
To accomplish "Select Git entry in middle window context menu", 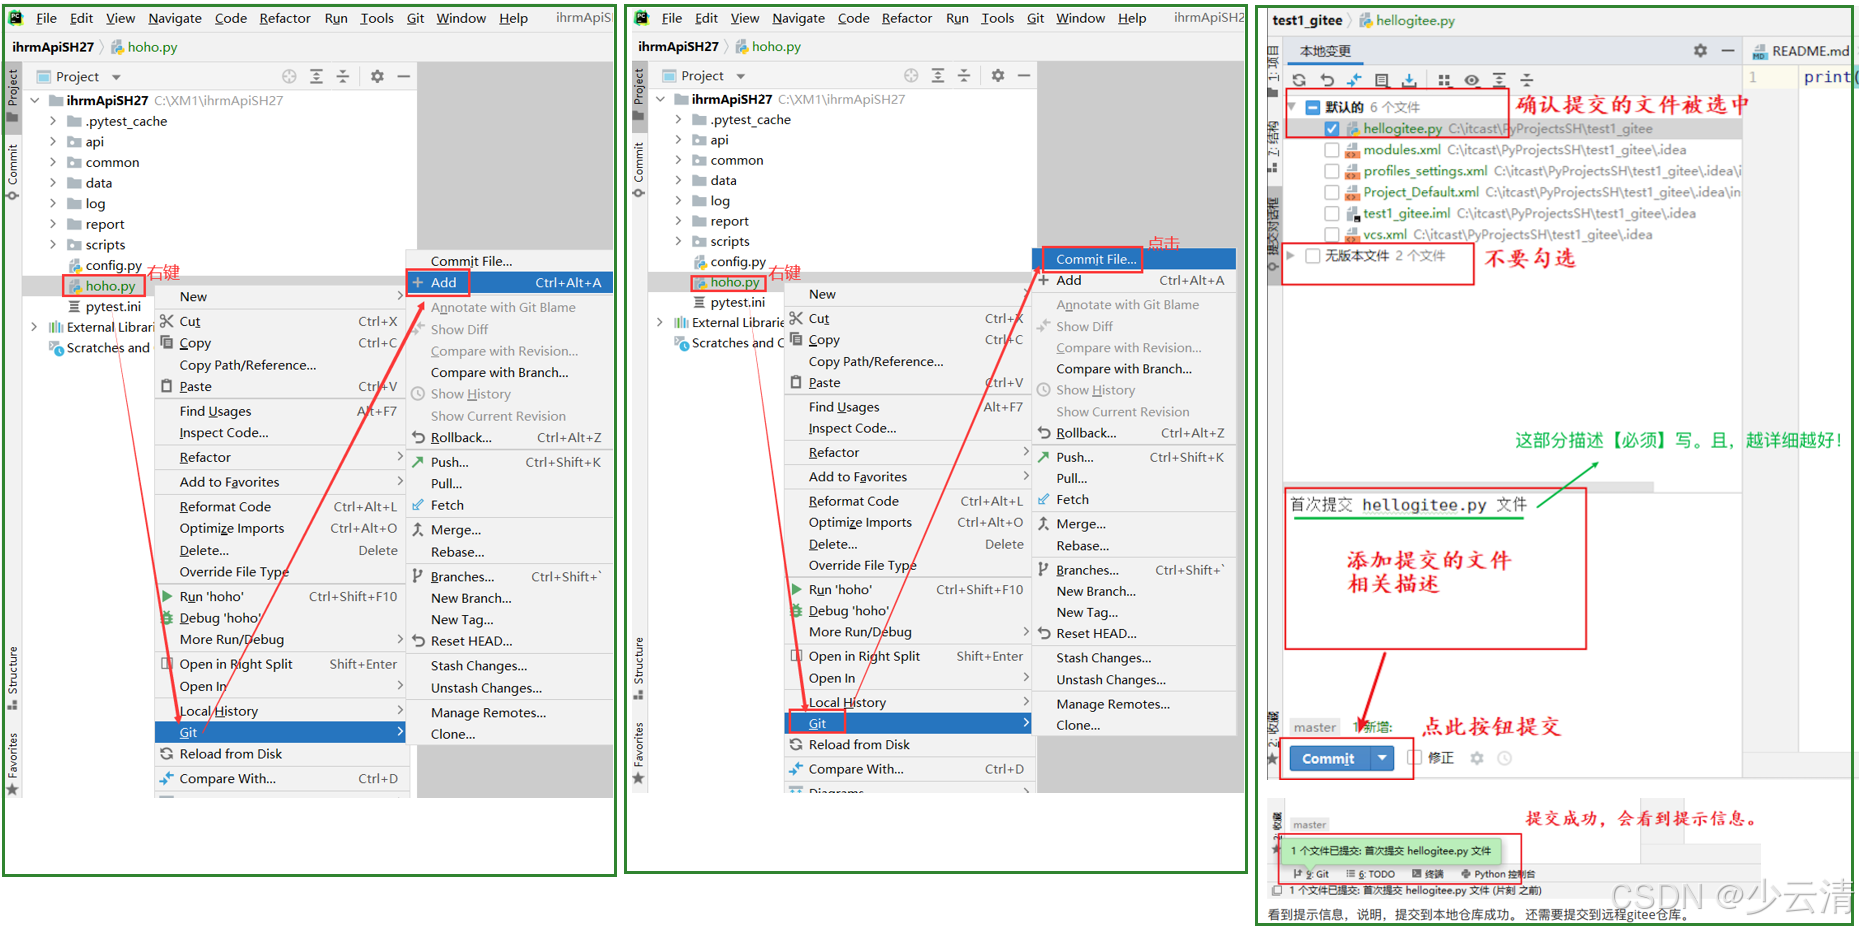I will (x=907, y=723).
